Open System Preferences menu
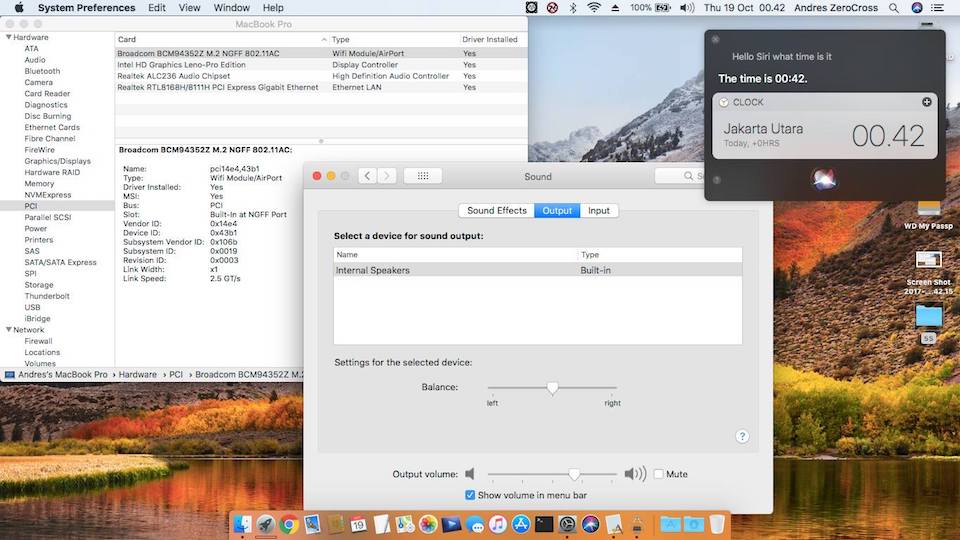The image size is (960, 540). coord(86,8)
